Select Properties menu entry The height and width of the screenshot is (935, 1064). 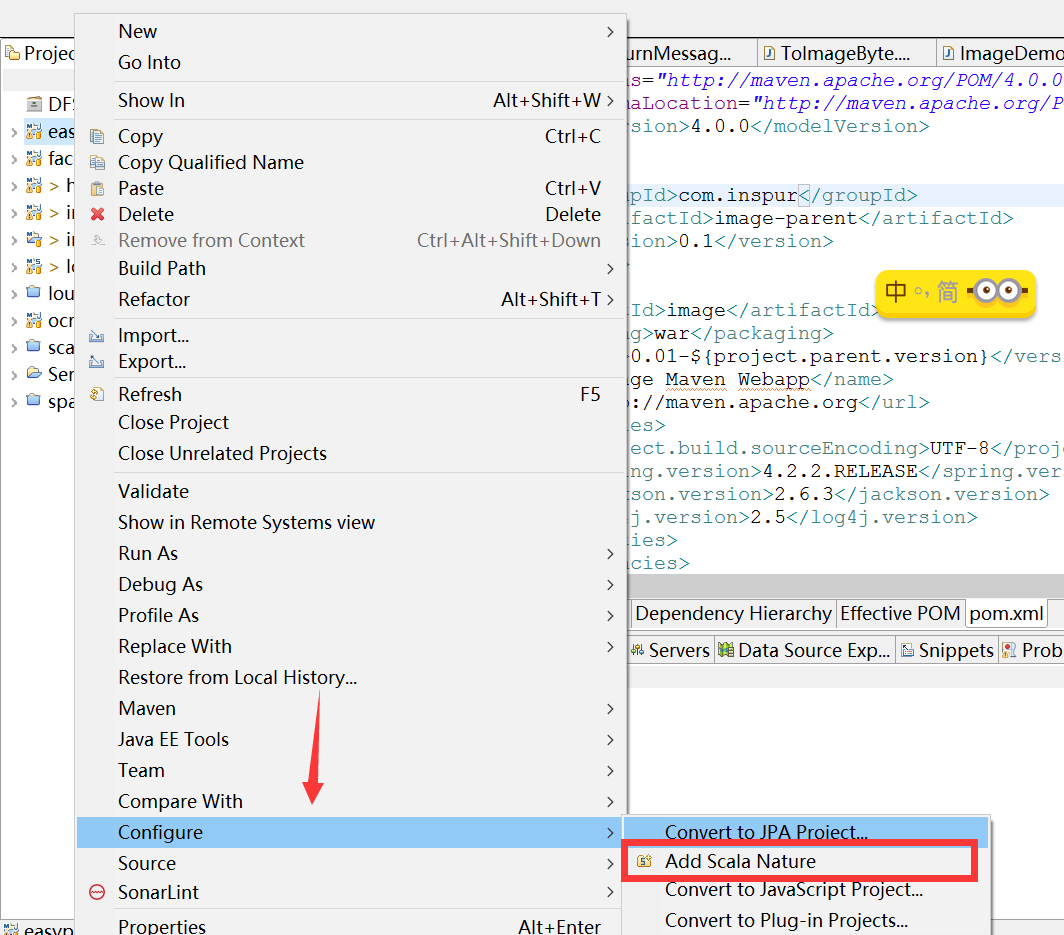351,926
